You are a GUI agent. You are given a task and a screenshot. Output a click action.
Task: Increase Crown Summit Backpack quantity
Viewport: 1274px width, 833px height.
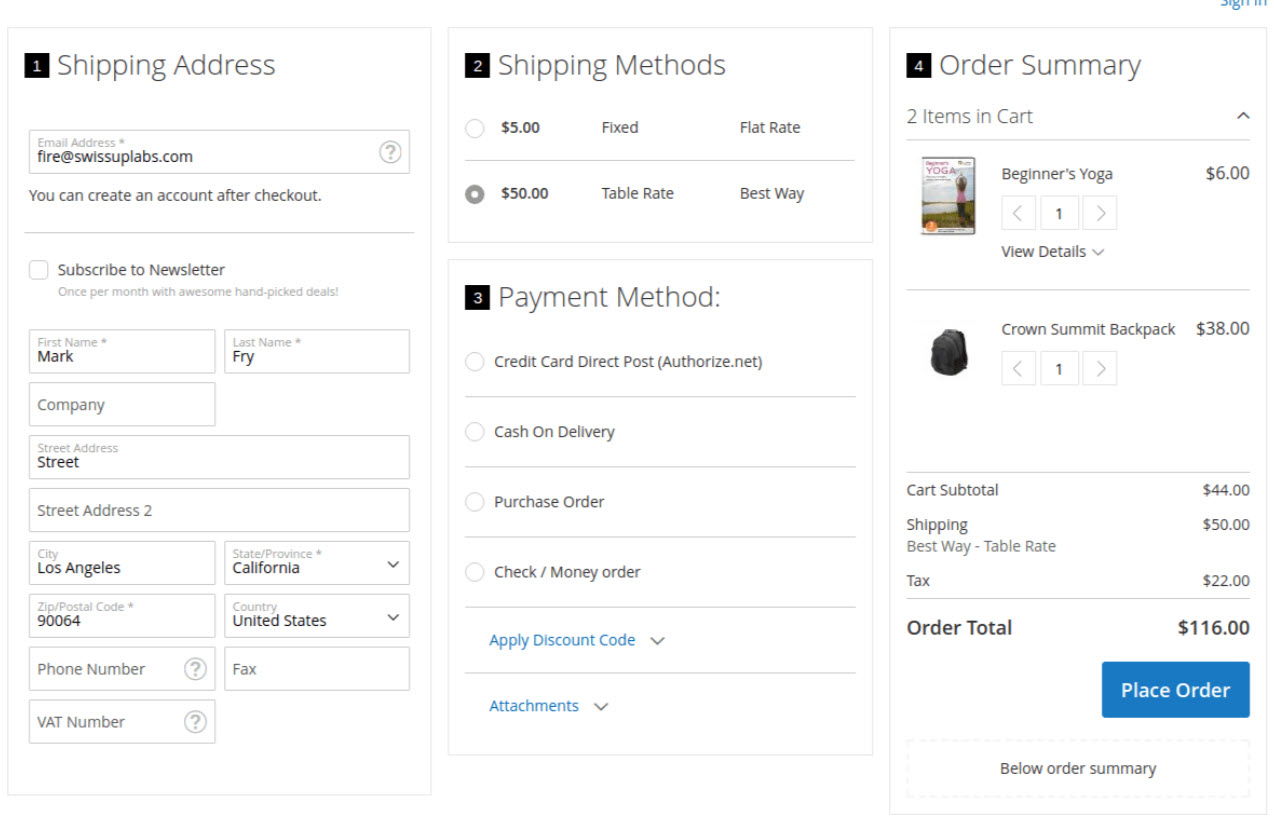pos(1100,369)
